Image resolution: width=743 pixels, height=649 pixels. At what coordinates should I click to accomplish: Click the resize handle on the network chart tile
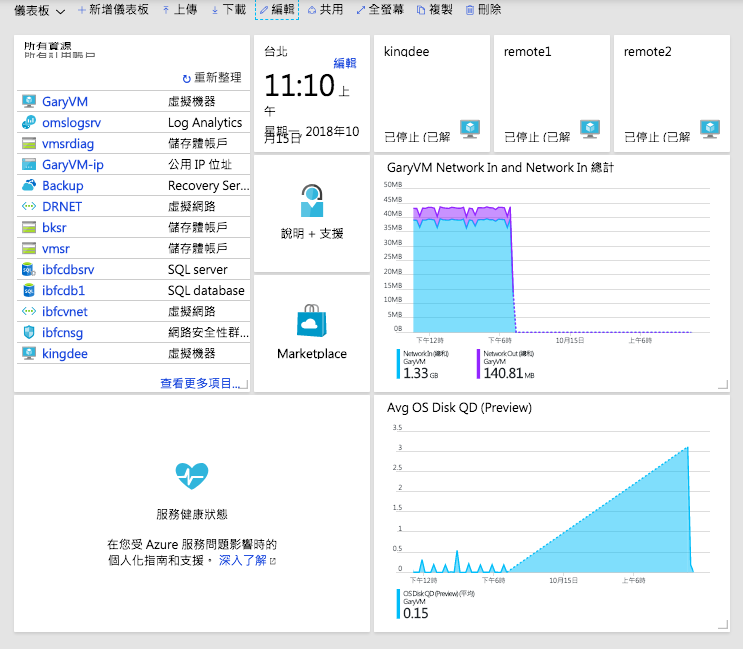point(723,385)
